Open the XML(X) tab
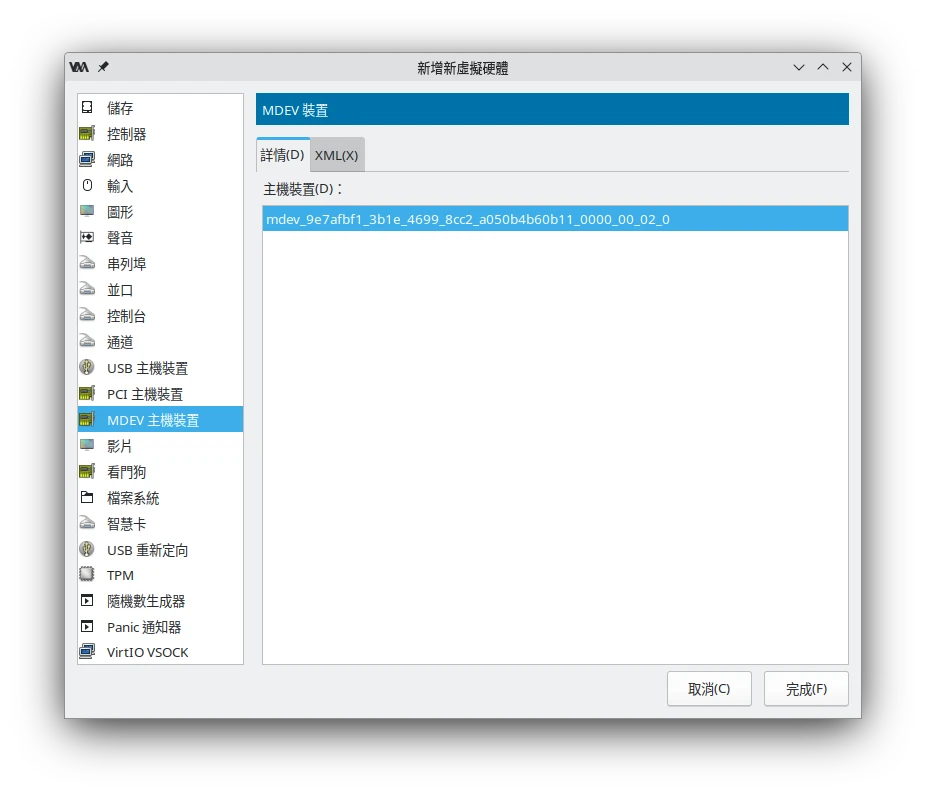Image resolution: width=926 pixels, height=795 pixels. click(x=337, y=155)
